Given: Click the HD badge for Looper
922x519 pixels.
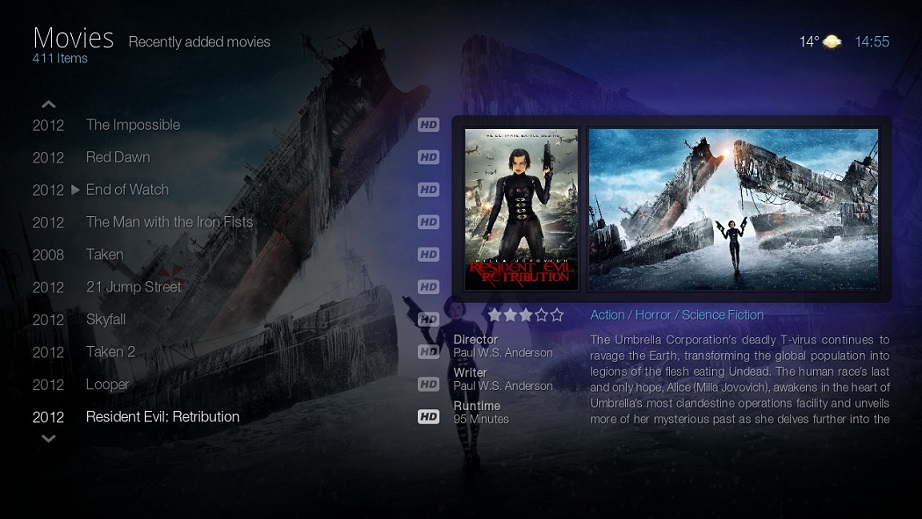Looking at the screenshot, I should pos(429,384).
